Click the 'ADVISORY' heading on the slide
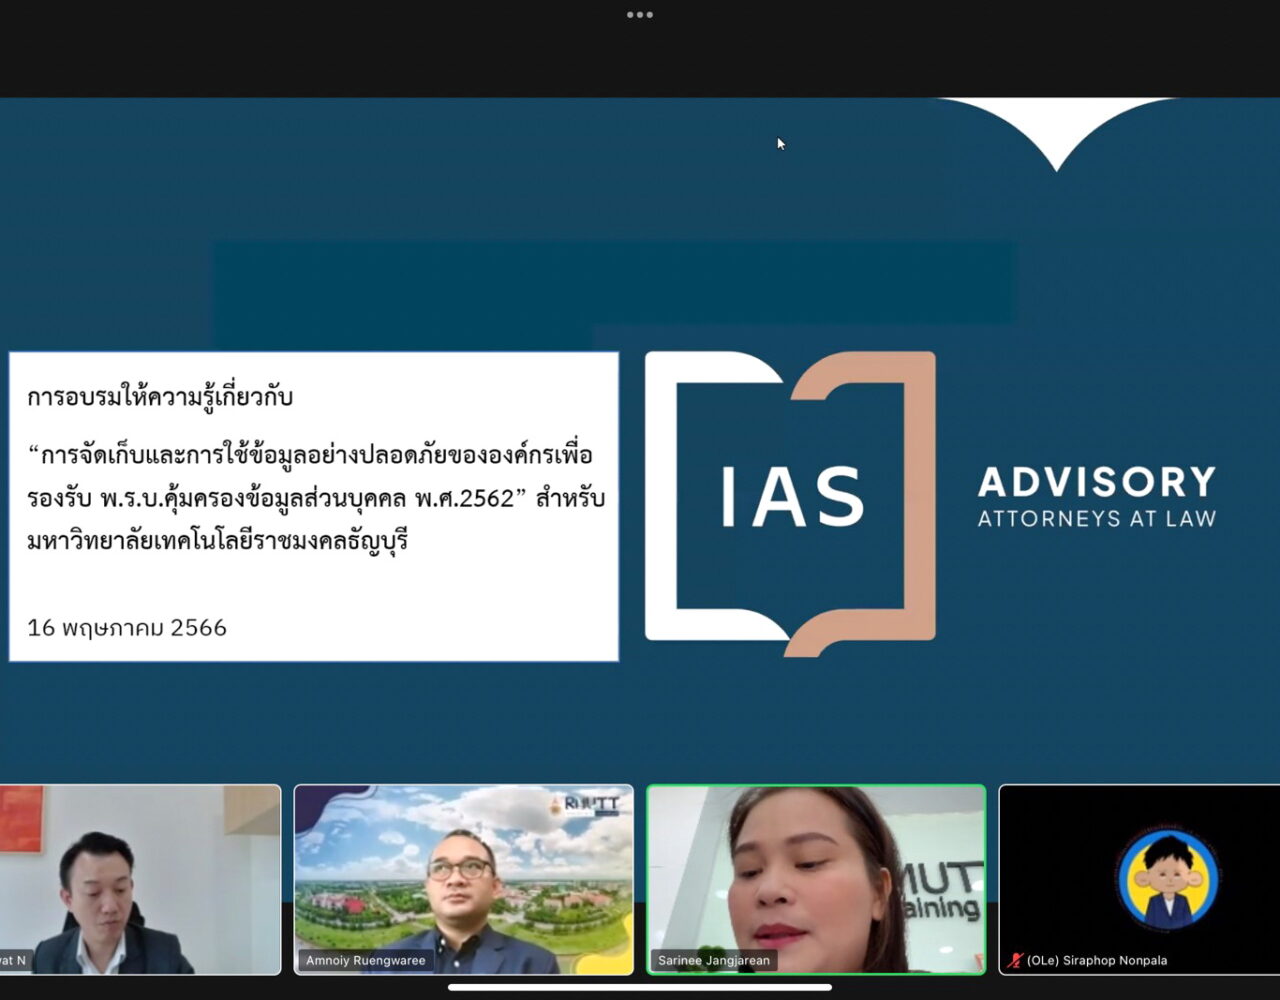The image size is (1280, 1000). pyautogui.click(x=1097, y=482)
